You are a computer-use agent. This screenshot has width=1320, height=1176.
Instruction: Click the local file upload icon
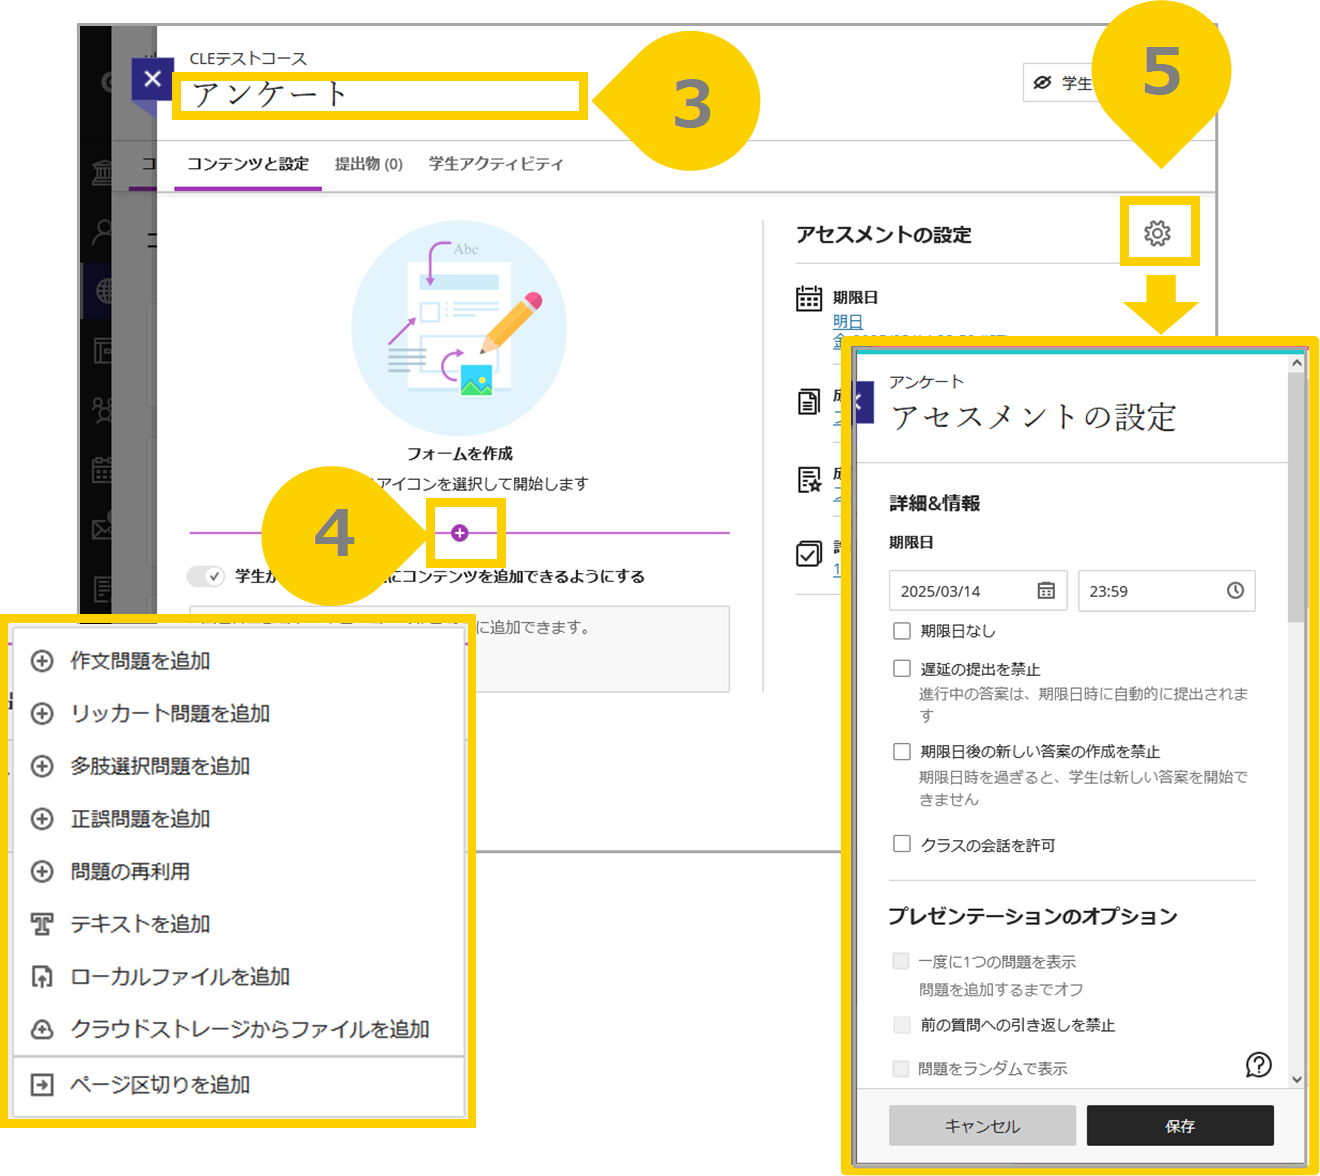click(42, 977)
